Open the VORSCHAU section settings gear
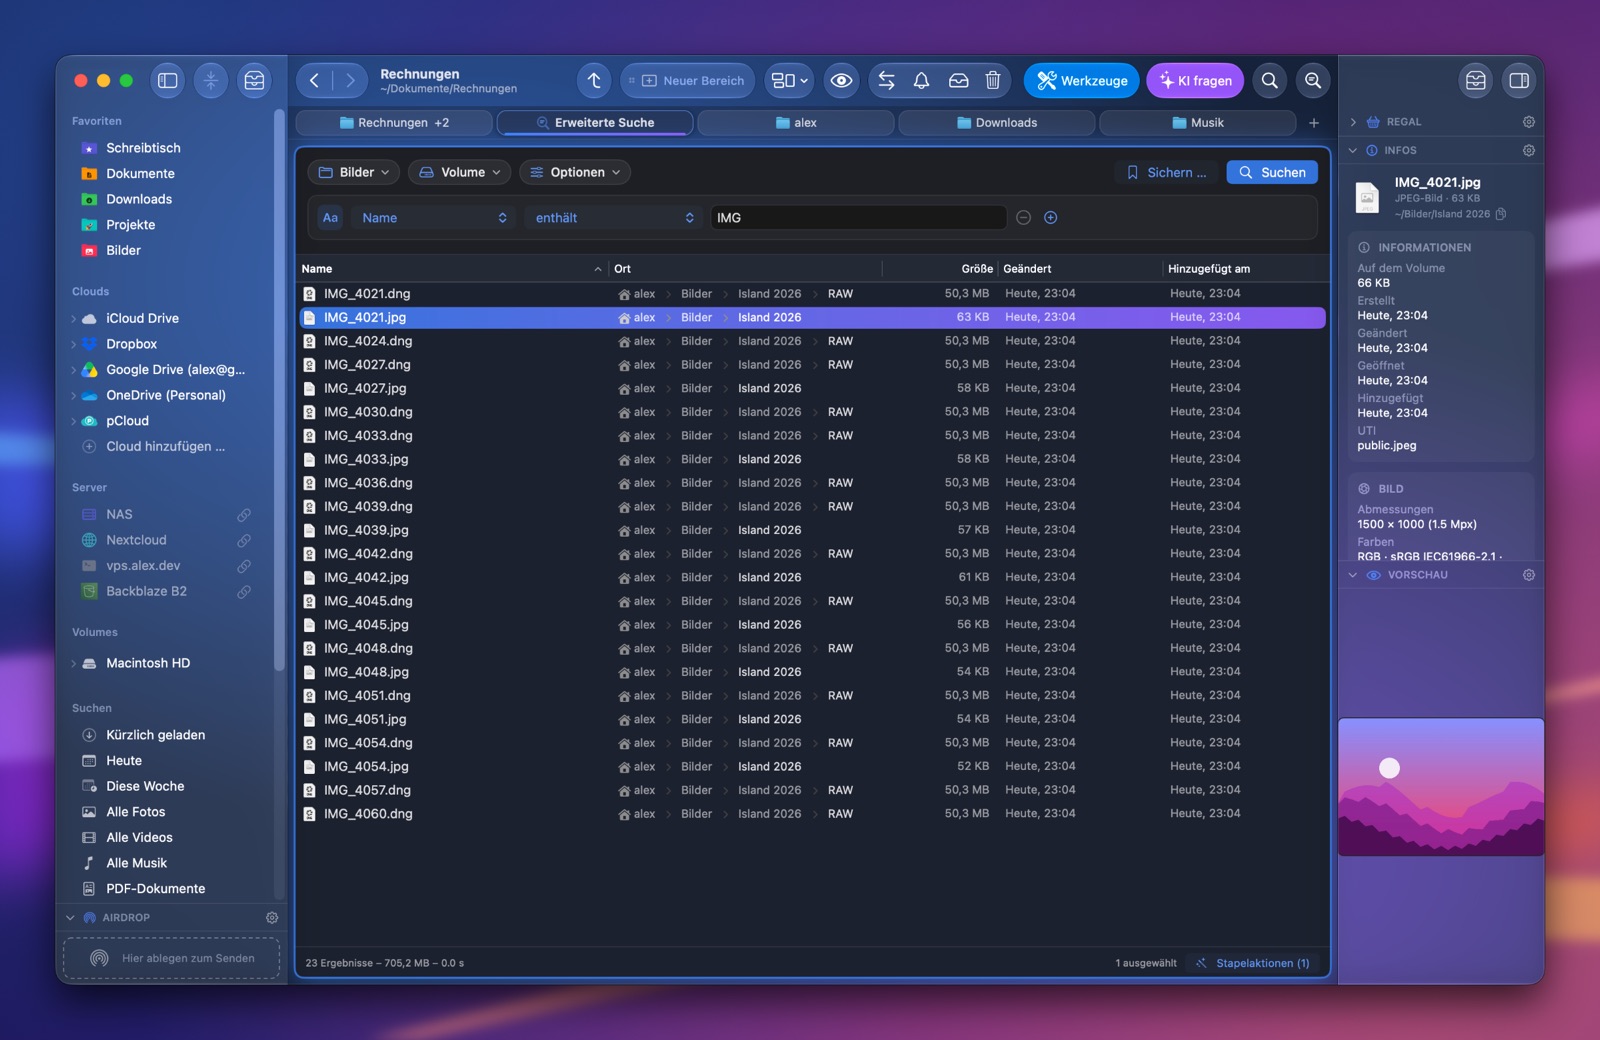The image size is (1600, 1040). (x=1528, y=576)
